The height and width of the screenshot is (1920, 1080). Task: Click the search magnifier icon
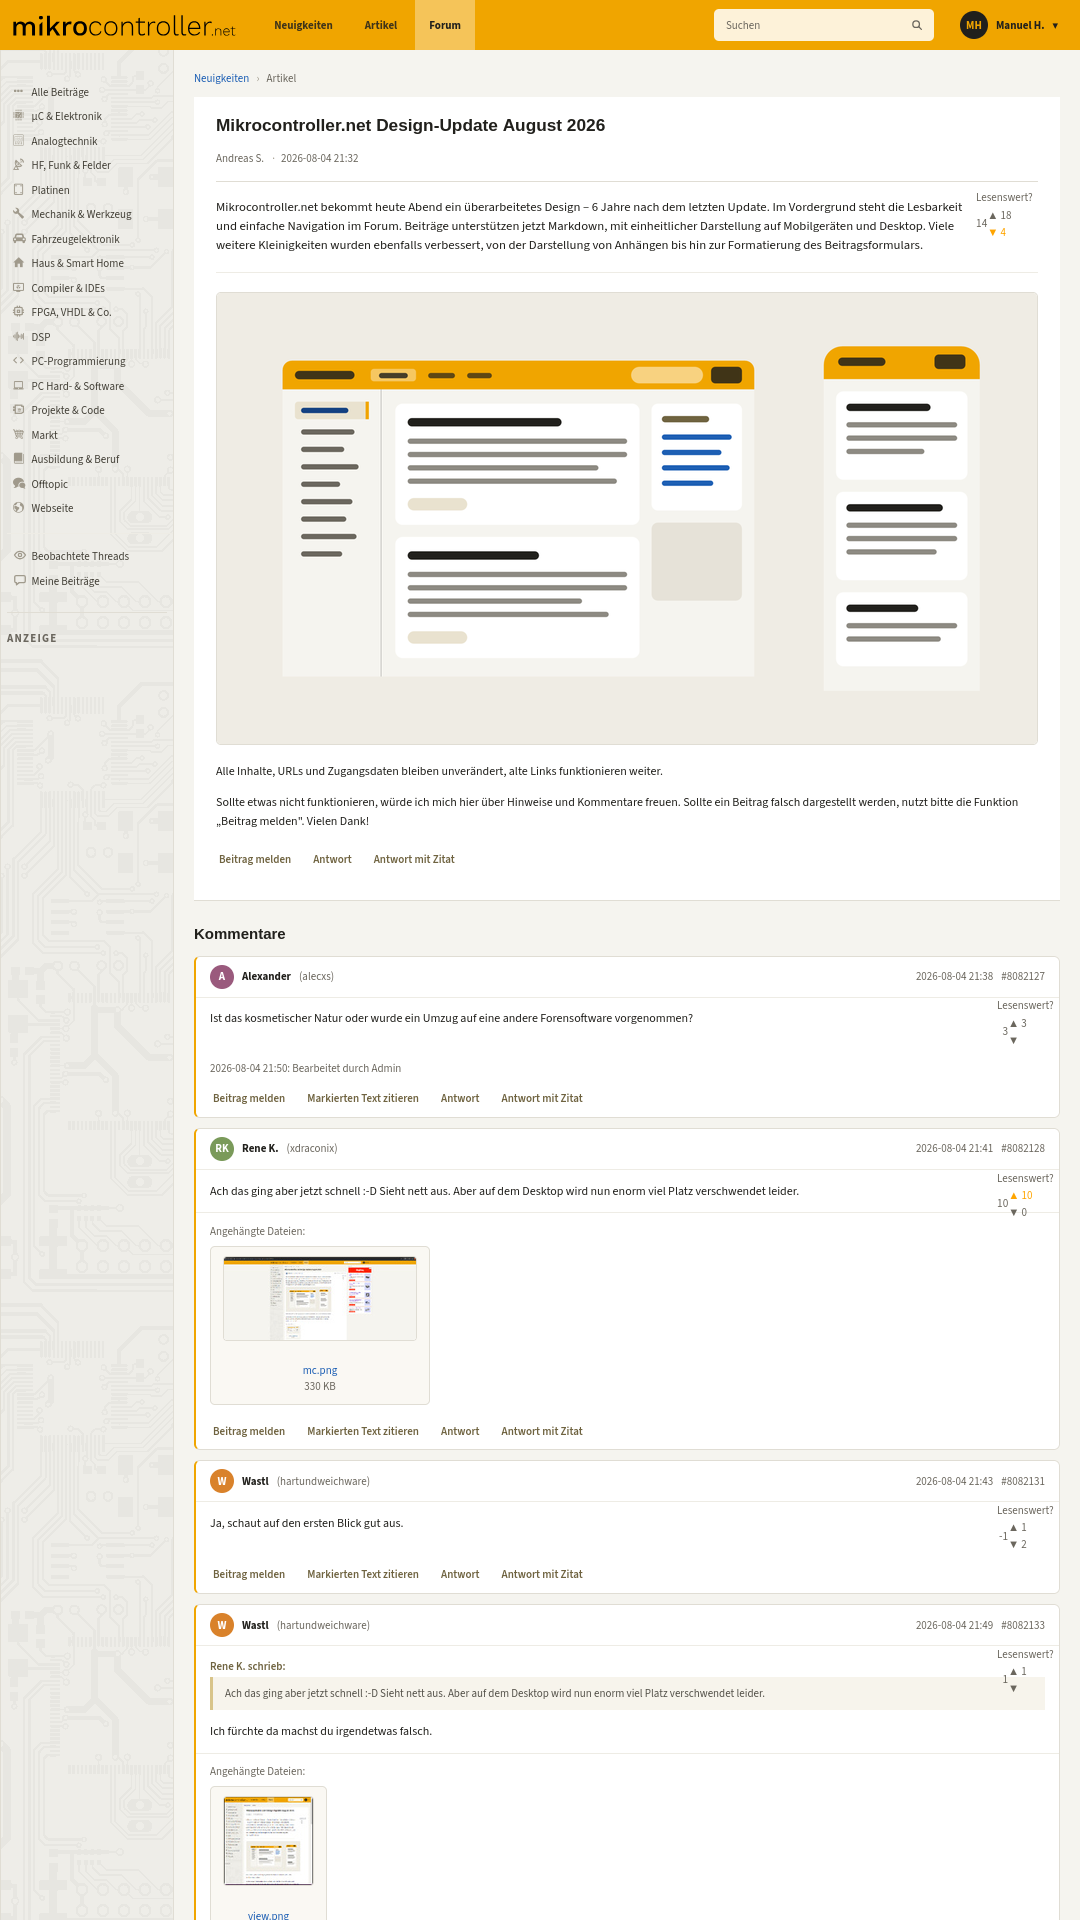916,25
